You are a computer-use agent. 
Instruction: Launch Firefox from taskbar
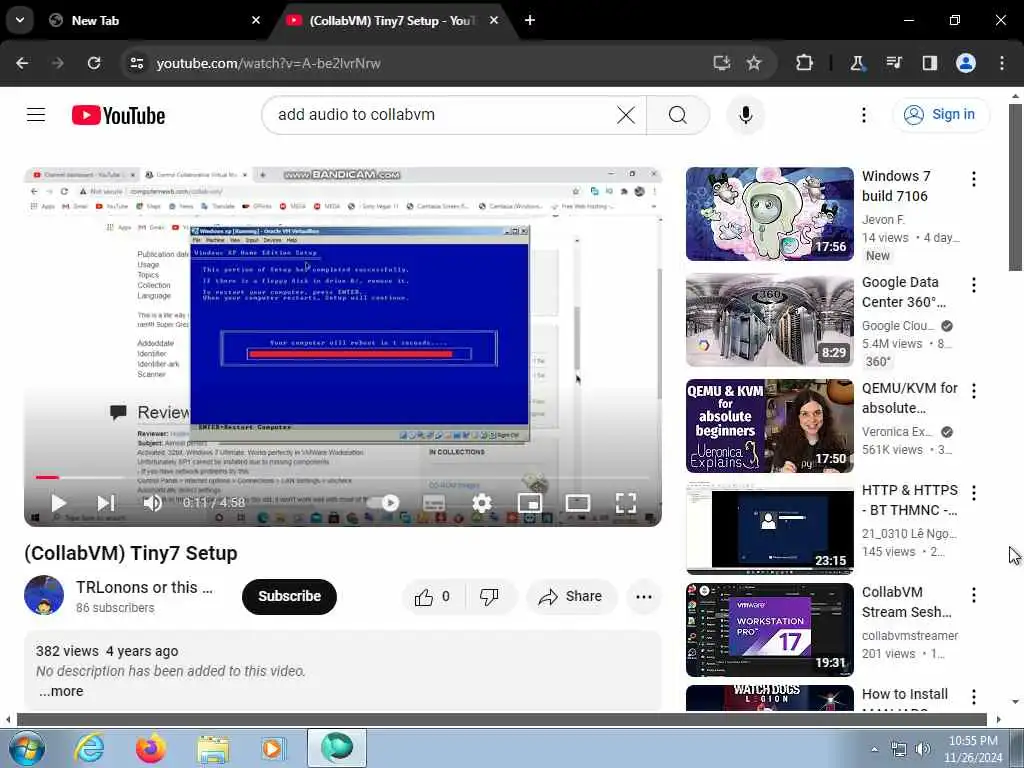tap(151, 748)
